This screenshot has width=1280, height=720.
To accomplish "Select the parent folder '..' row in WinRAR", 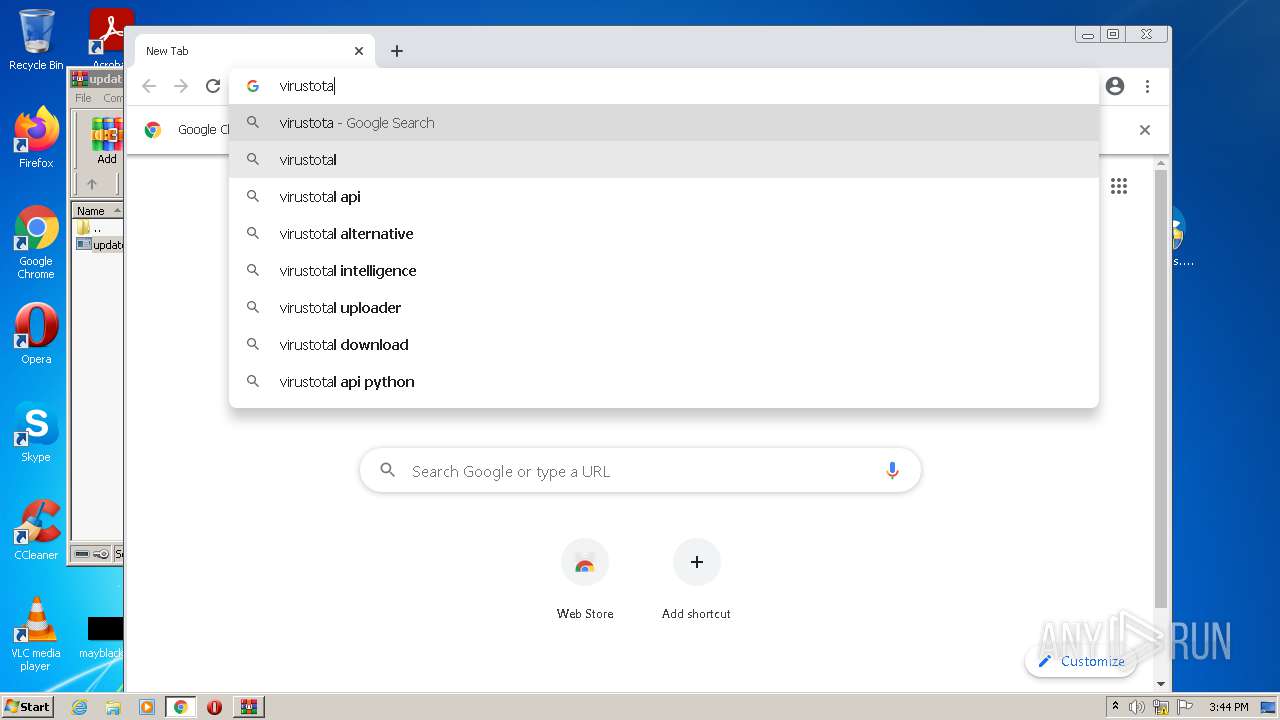I will (99, 228).
